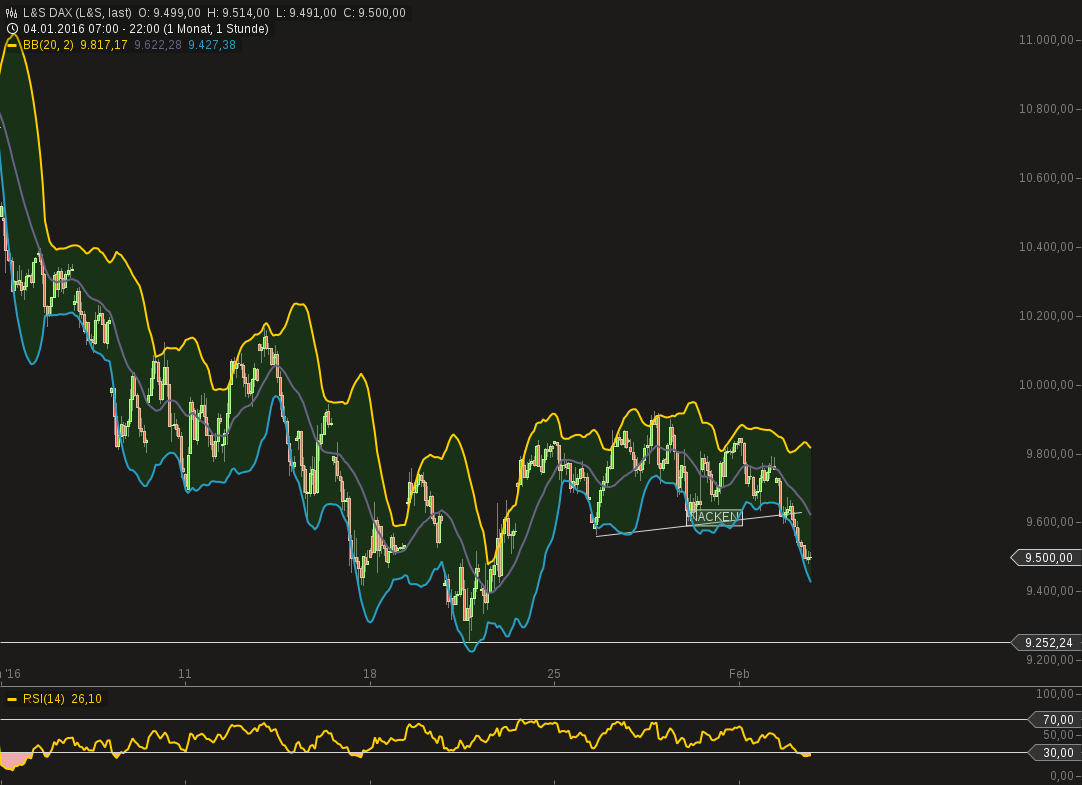The image size is (1082, 785).
Task: Open the L&S DAX instrument legend
Action: tap(60, 12)
